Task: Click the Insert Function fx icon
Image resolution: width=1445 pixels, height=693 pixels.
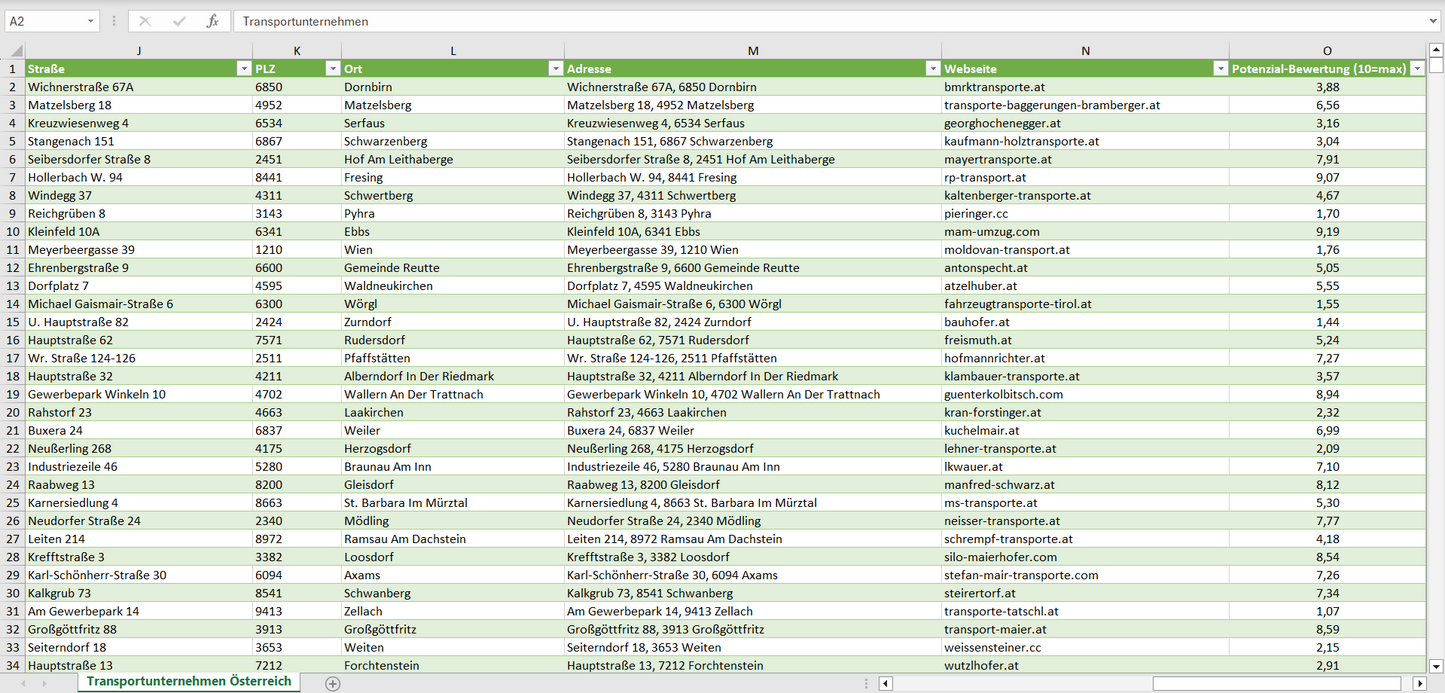Action: 212,21
